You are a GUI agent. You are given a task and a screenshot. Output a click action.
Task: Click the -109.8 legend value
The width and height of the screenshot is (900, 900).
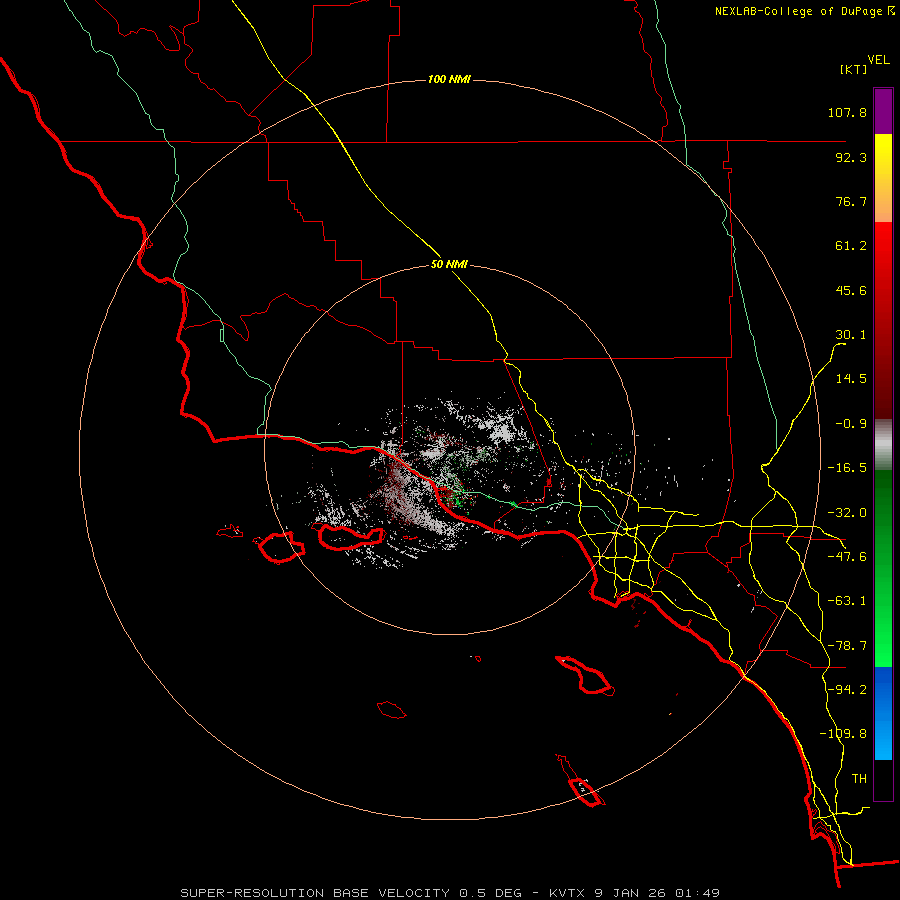pos(843,734)
